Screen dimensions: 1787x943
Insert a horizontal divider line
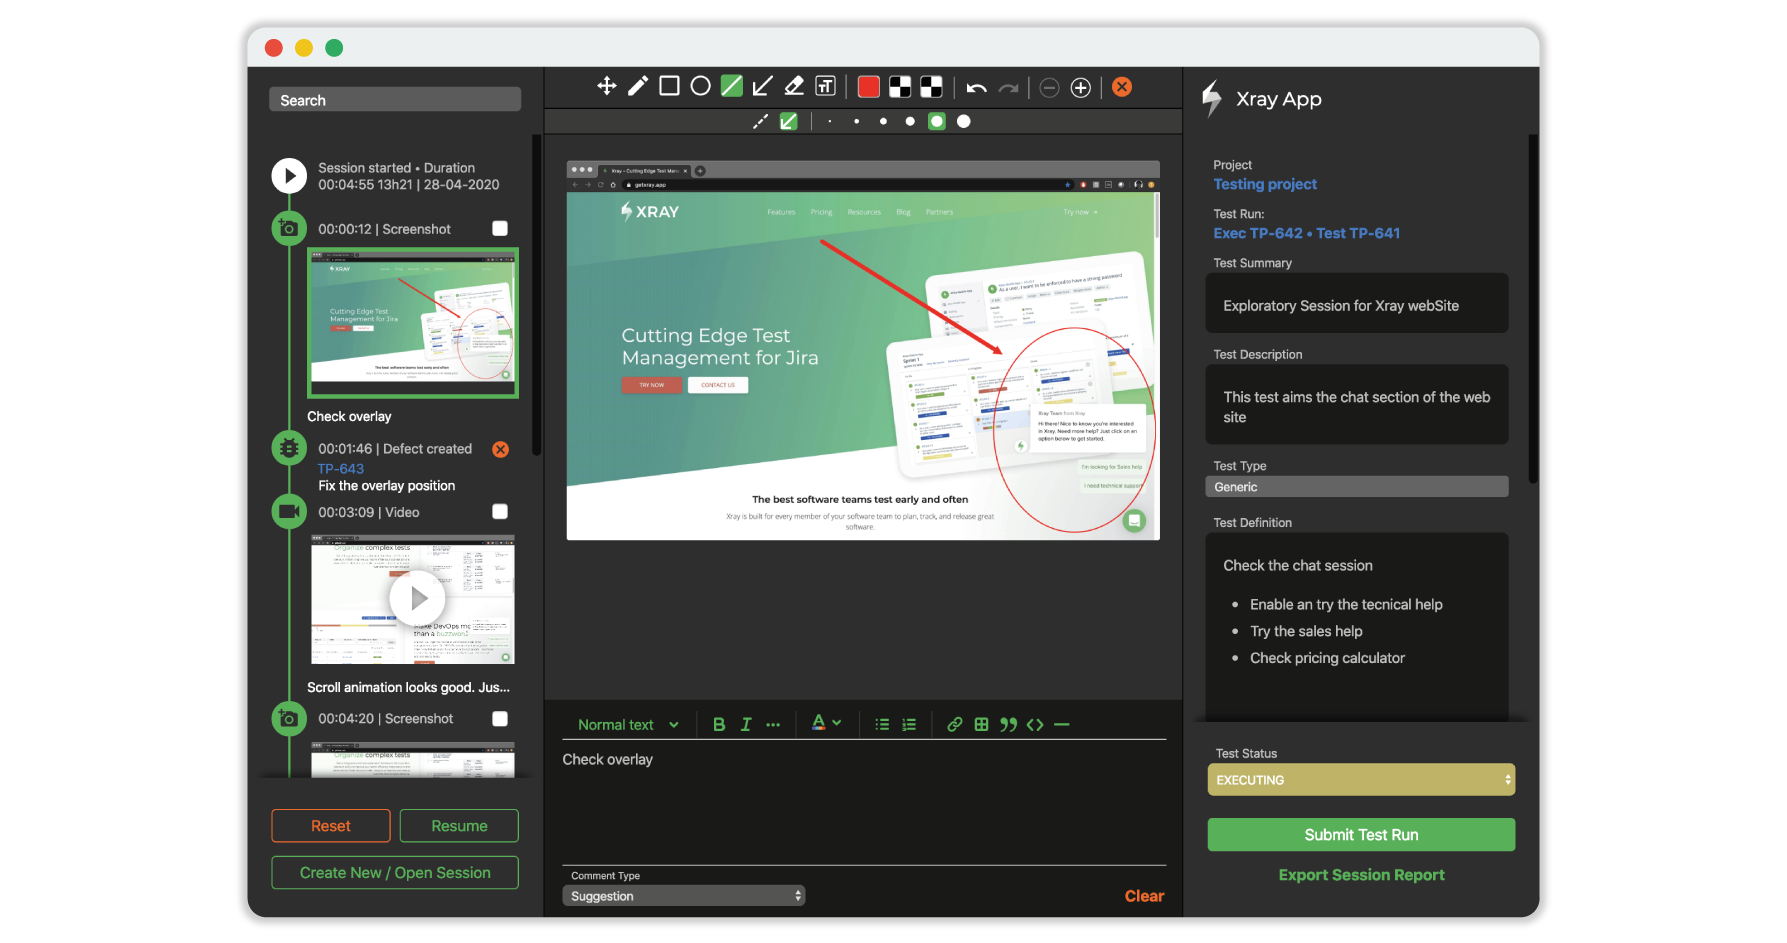(1062, 724)
